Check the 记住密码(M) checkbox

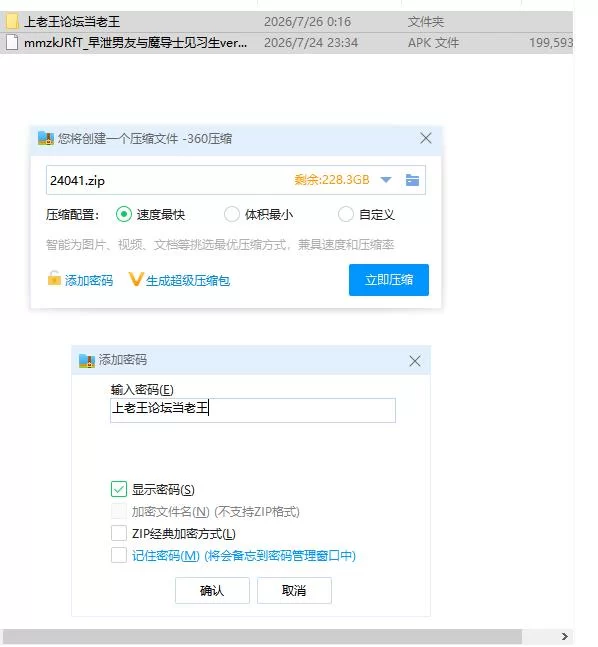pos(119,555)
